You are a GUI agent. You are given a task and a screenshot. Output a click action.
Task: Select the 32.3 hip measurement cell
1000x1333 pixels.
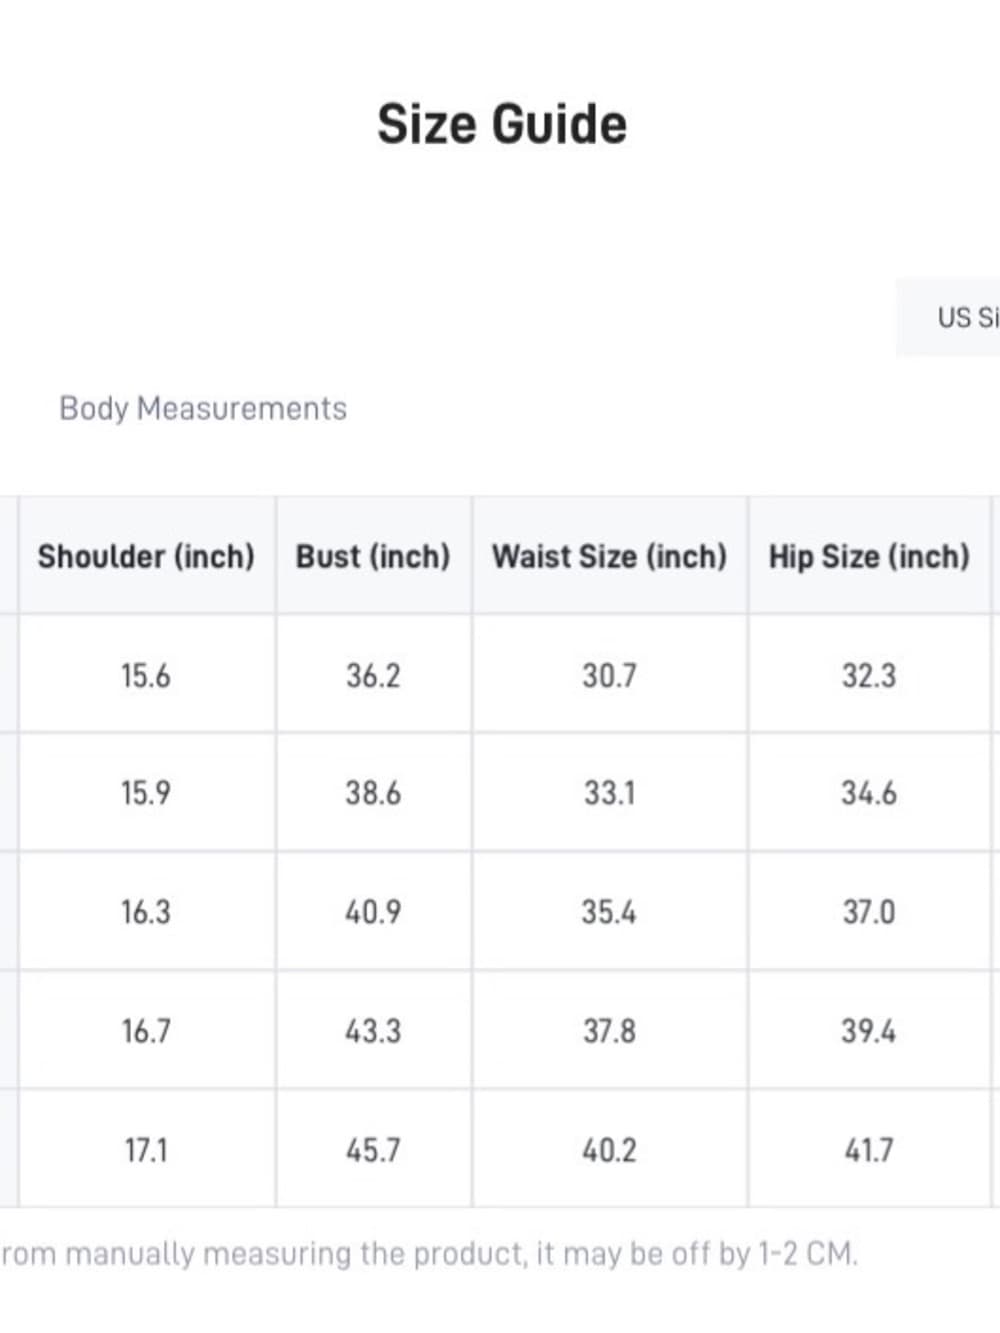coord(869,675)
